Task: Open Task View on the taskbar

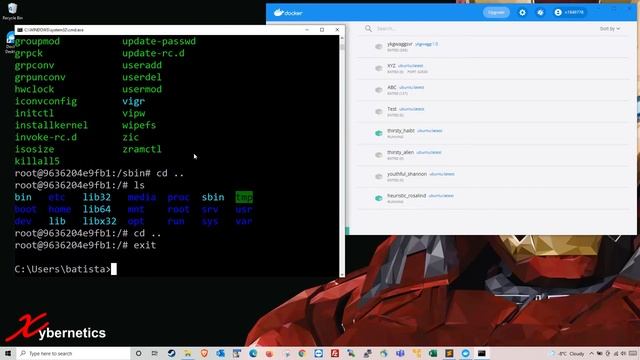Action: (x=155, y=353)
